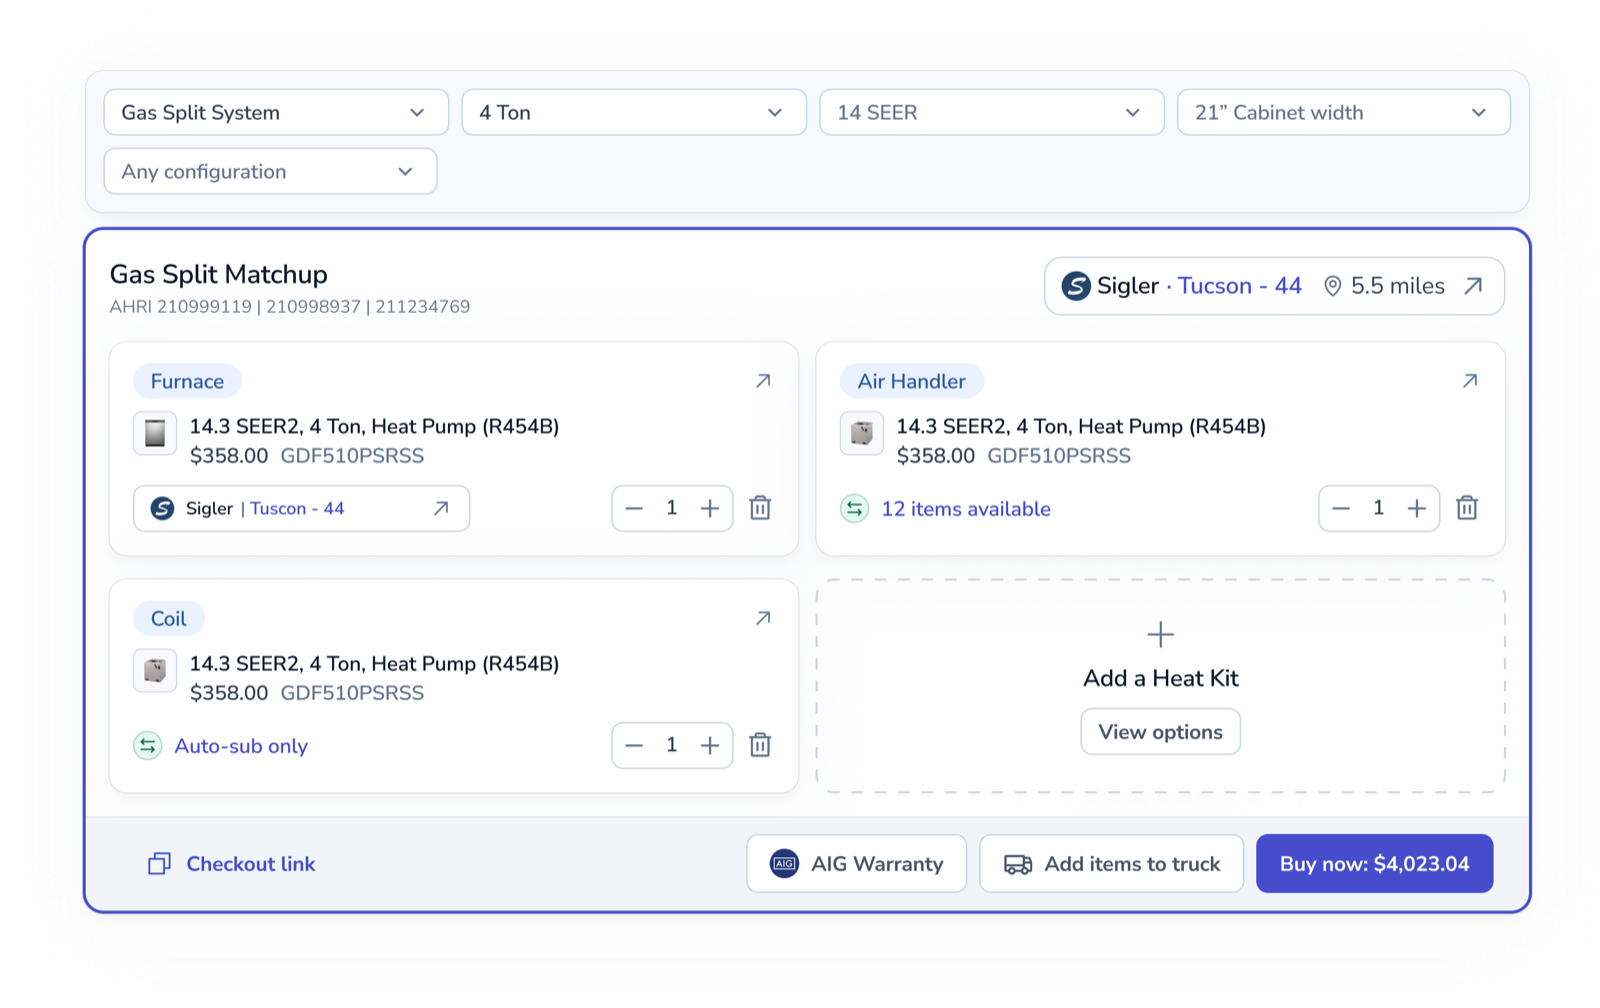Click the plus icon above Add a Heat Kit
1600x1008 pixels.
pyautogui.click(x=1160, y=634)
